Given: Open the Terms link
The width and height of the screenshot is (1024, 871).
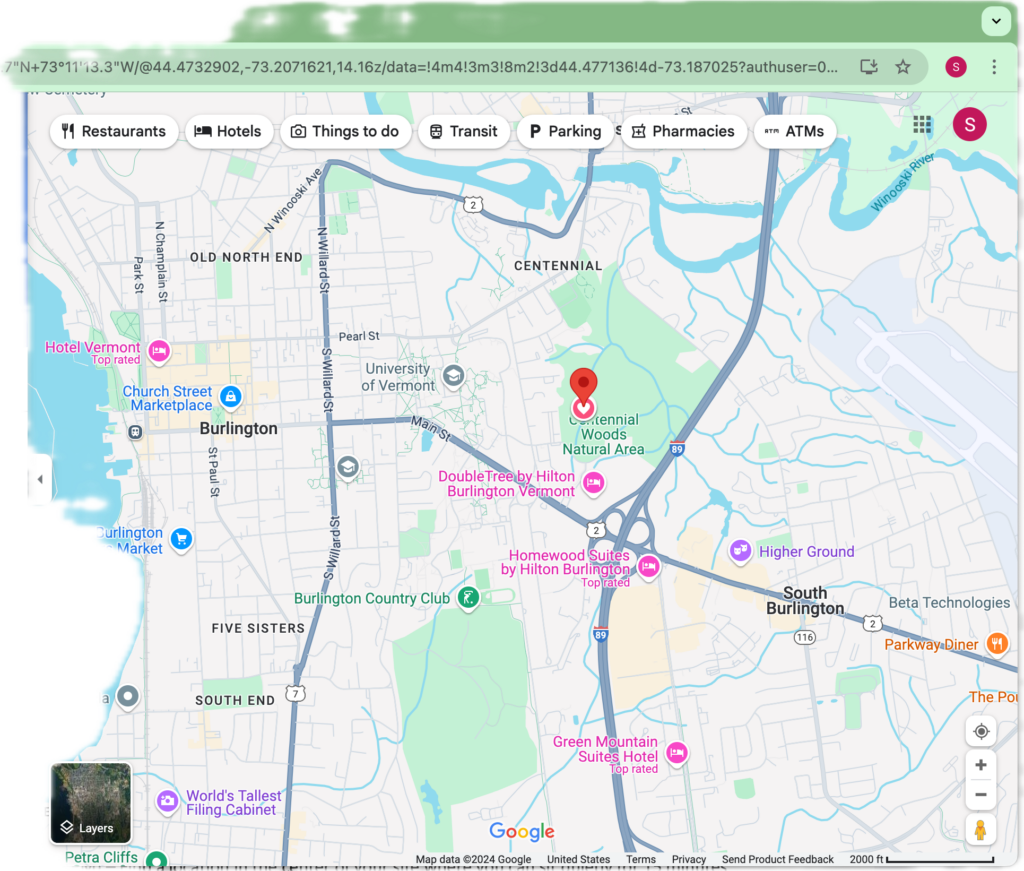Looking at the screenshot, I should point(641,859).
